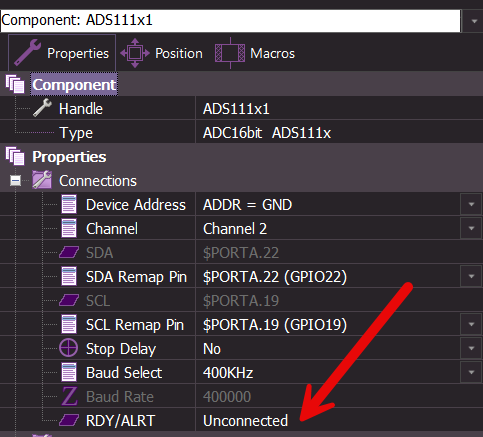Open the Component selector dropdown arrow

coord(474,21)
